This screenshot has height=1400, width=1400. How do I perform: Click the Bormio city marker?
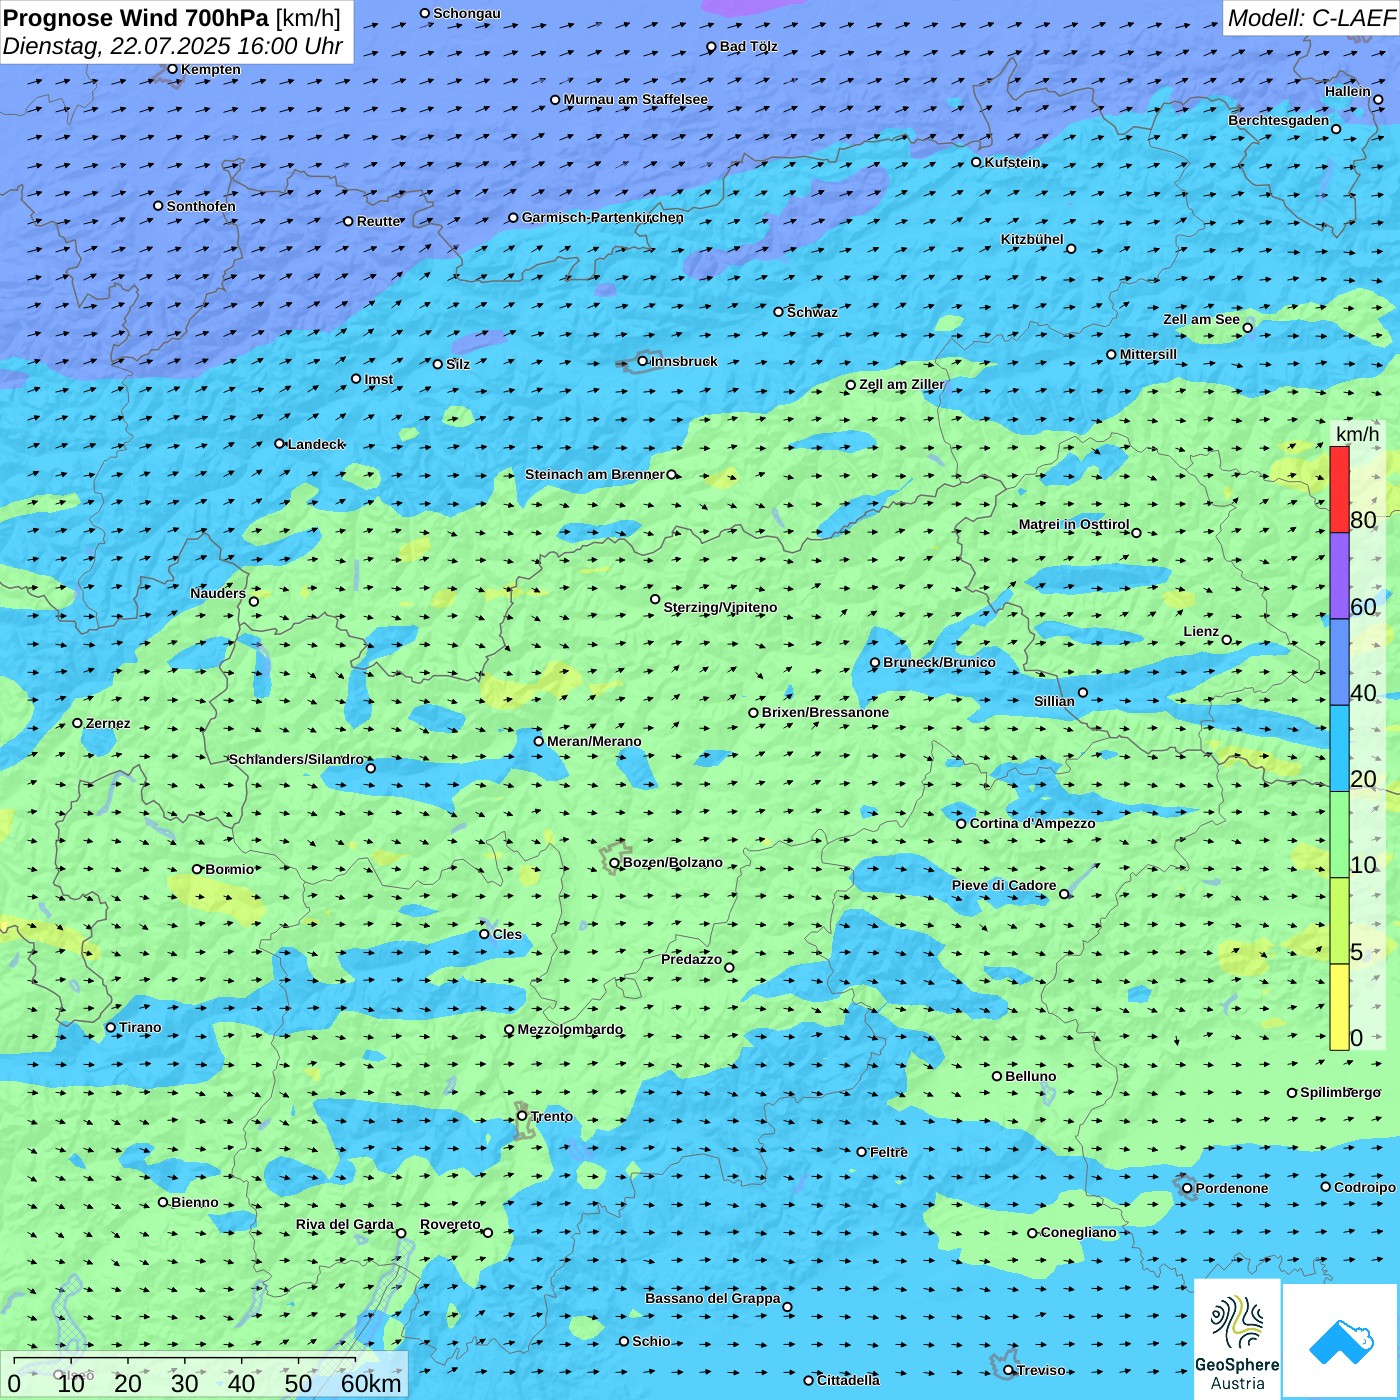pyautogui.click(x=197, y=869)
